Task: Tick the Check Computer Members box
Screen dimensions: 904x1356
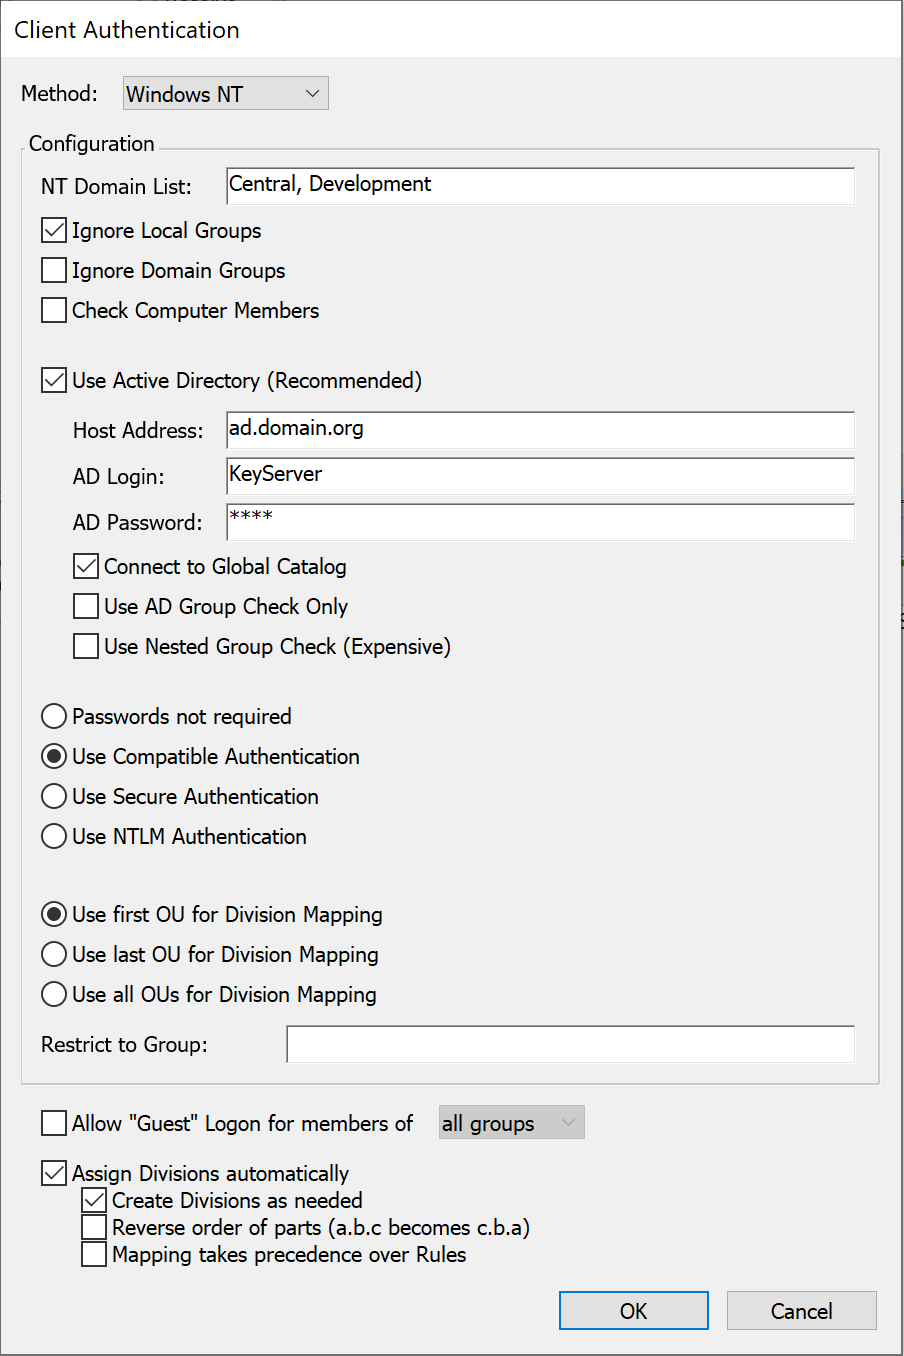Action: coord(54,311)
